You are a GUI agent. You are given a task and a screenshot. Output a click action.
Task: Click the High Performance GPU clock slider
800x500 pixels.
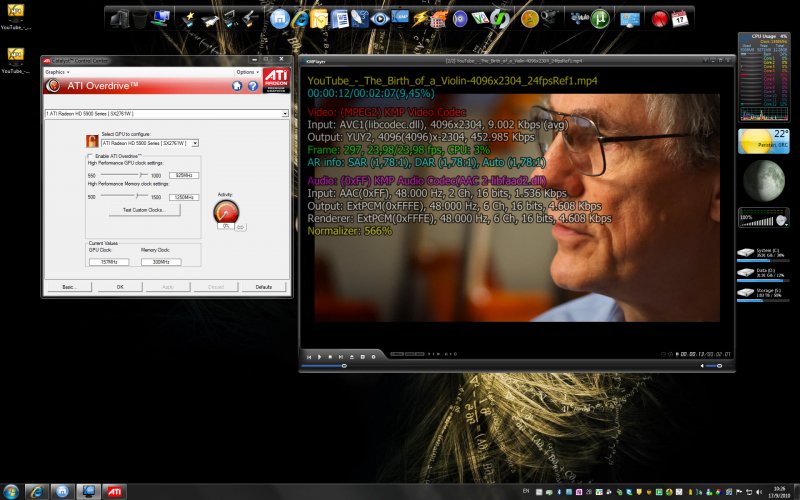(123, 174)
